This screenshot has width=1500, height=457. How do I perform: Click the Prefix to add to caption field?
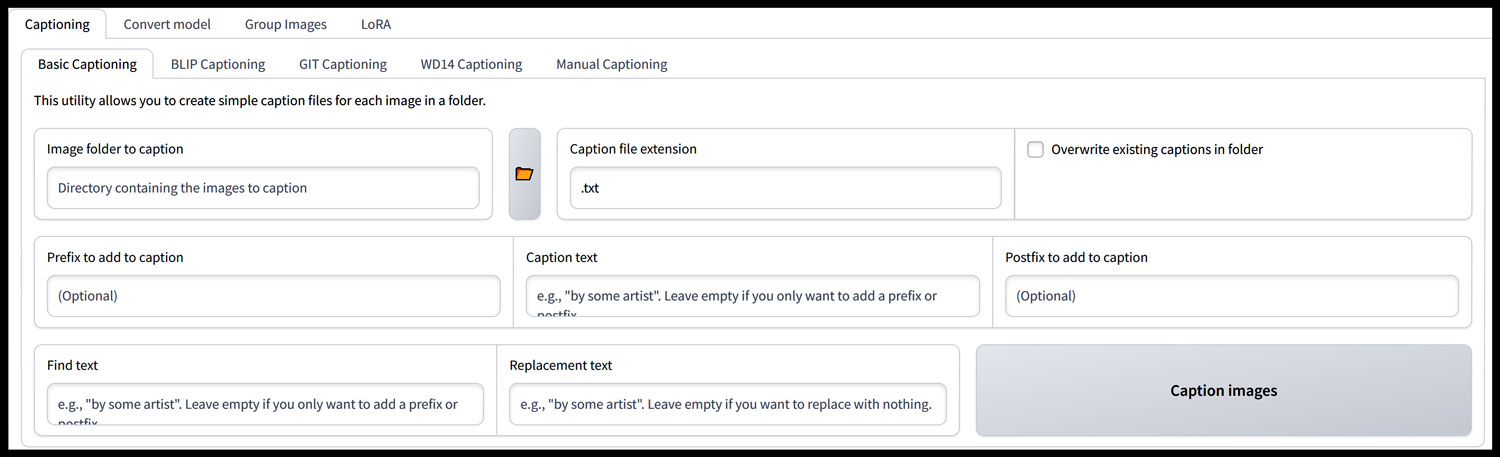[273, 296]
